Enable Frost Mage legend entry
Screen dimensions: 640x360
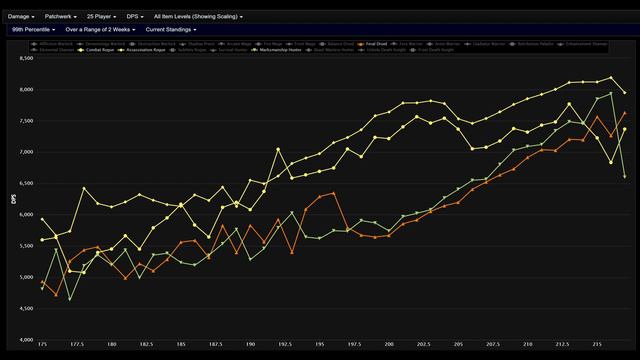[301, 44]
